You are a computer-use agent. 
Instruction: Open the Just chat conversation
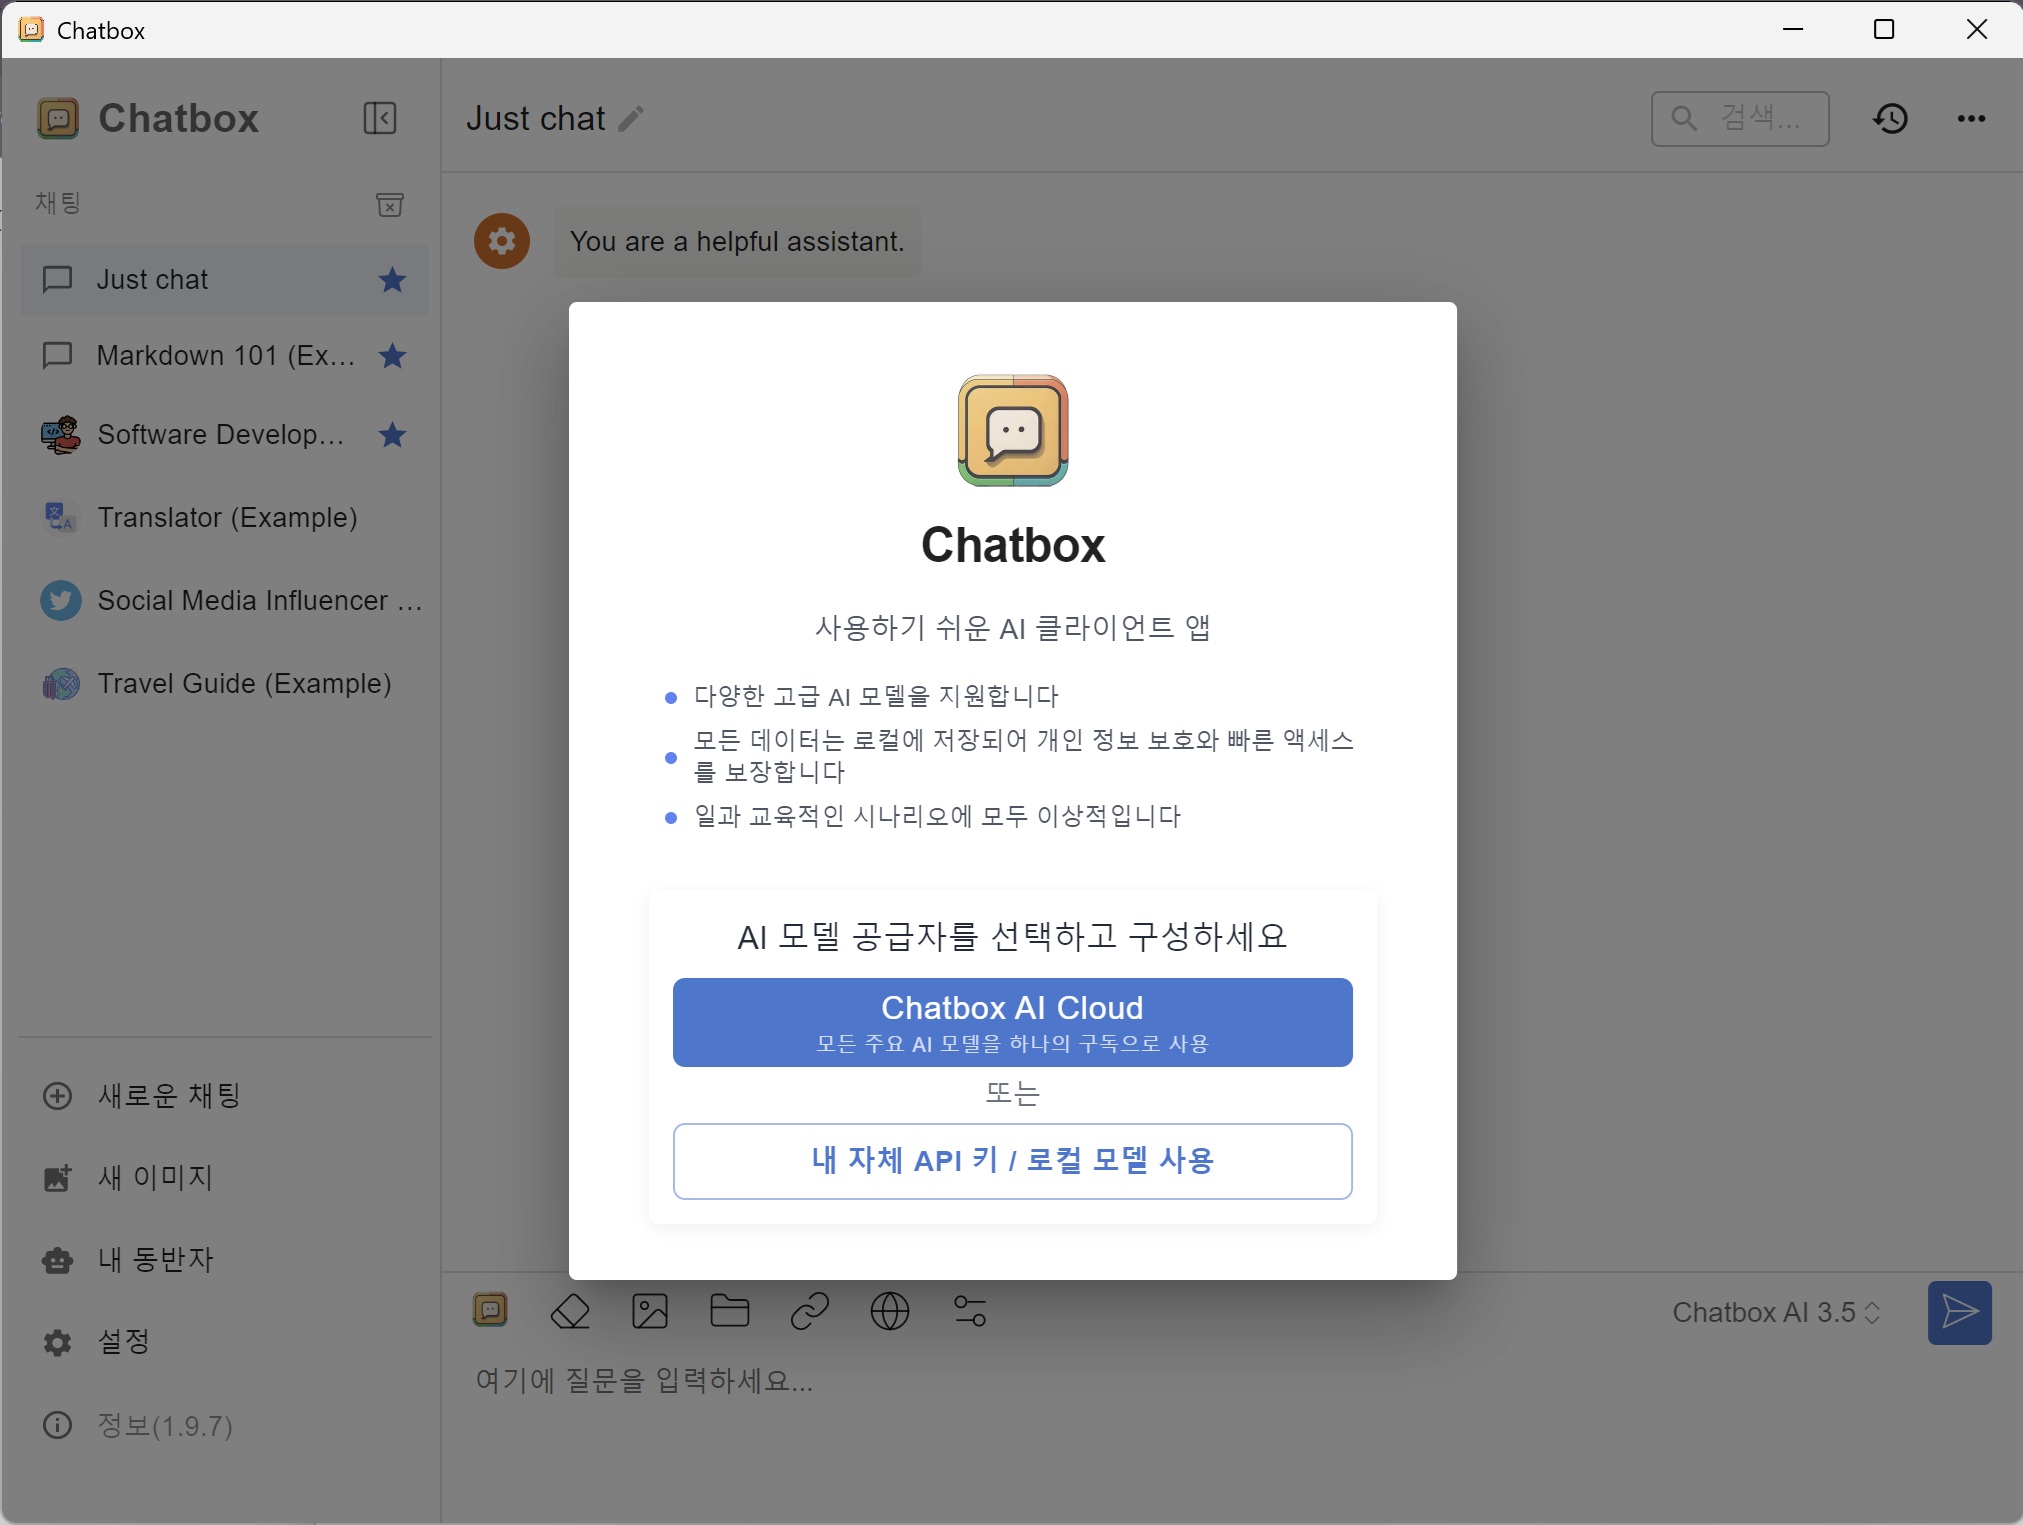(x=225, y=280)
